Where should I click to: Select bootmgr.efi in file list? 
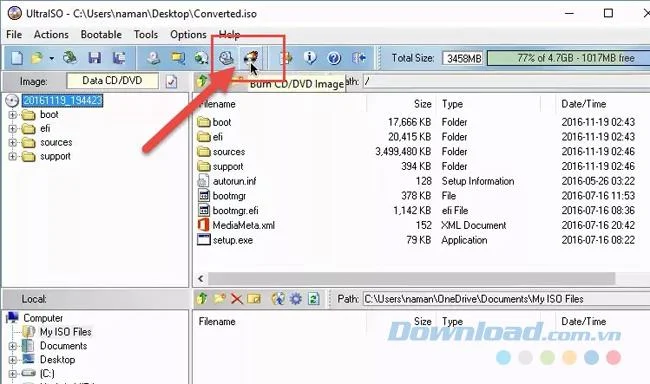coord(235,211)
